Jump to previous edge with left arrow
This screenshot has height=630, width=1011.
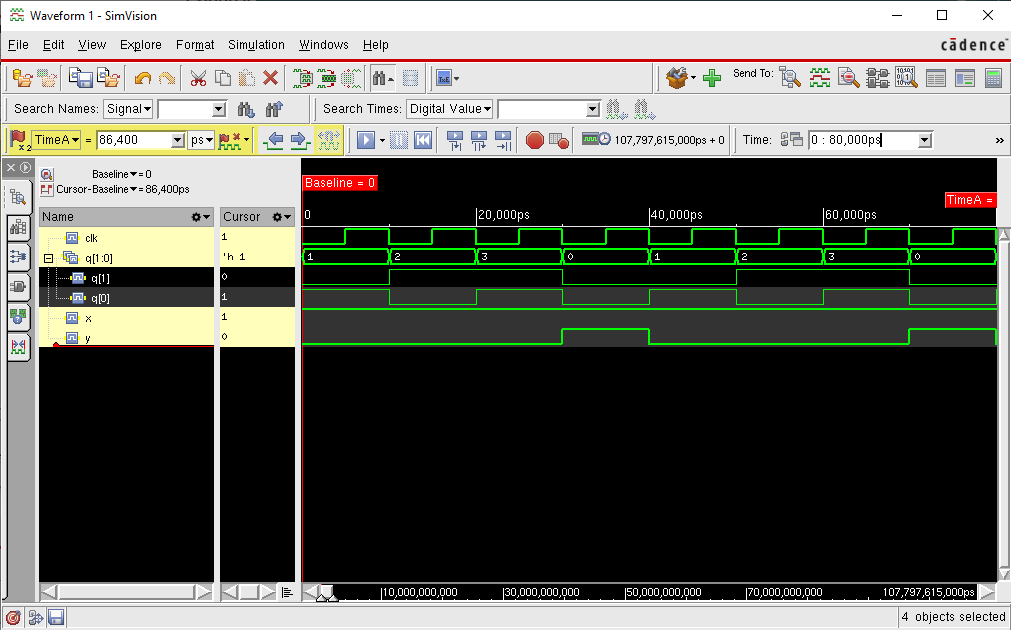(273, 141)
